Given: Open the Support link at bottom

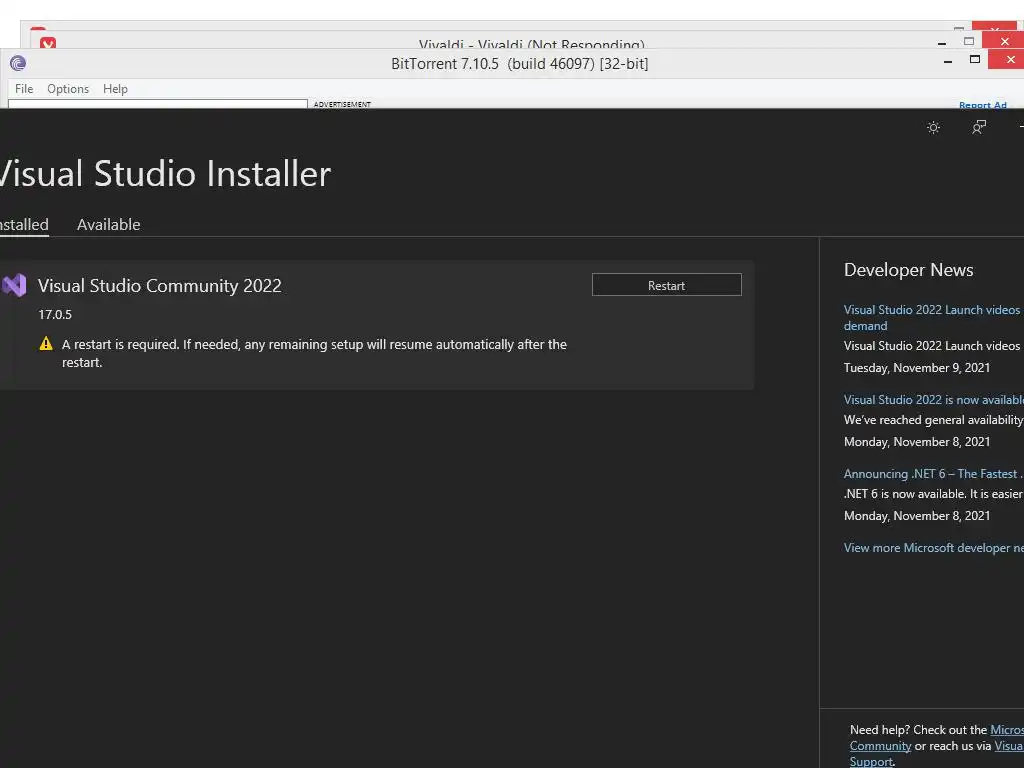Looking at the screenshot, I should tap(871, 761).
